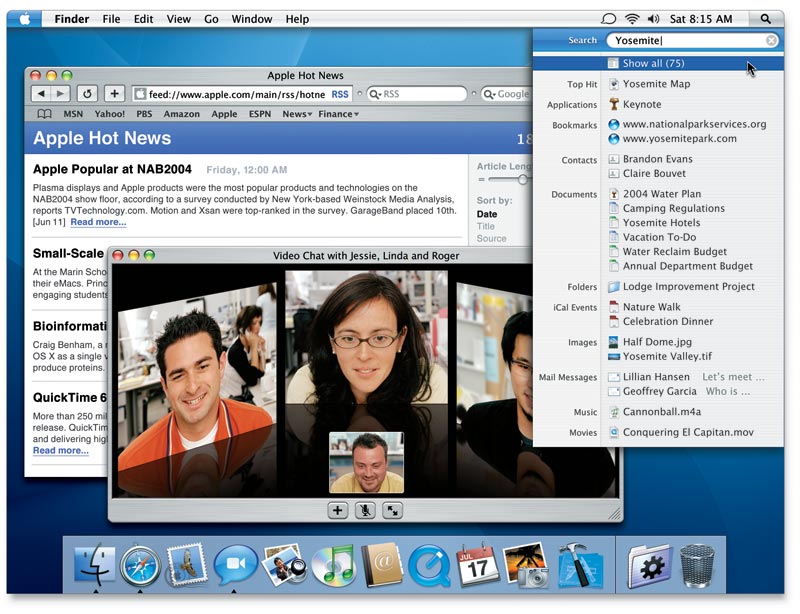Clear the Spotlight search field
This screenshot has width=800, height=614.
pos(771,40)
